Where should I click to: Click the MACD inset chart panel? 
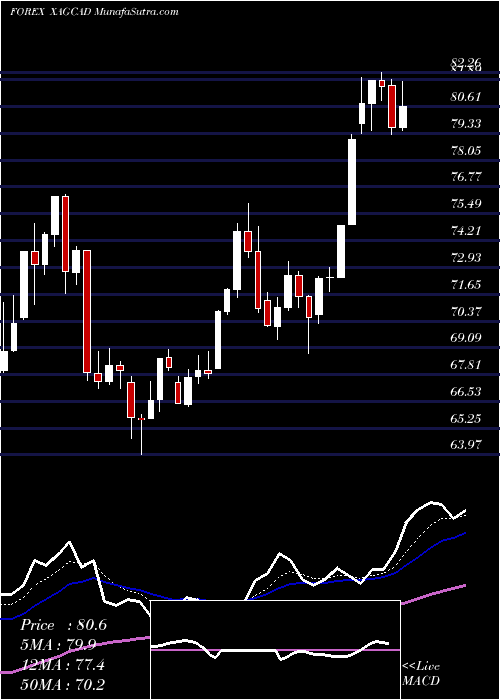click(275, 650)
